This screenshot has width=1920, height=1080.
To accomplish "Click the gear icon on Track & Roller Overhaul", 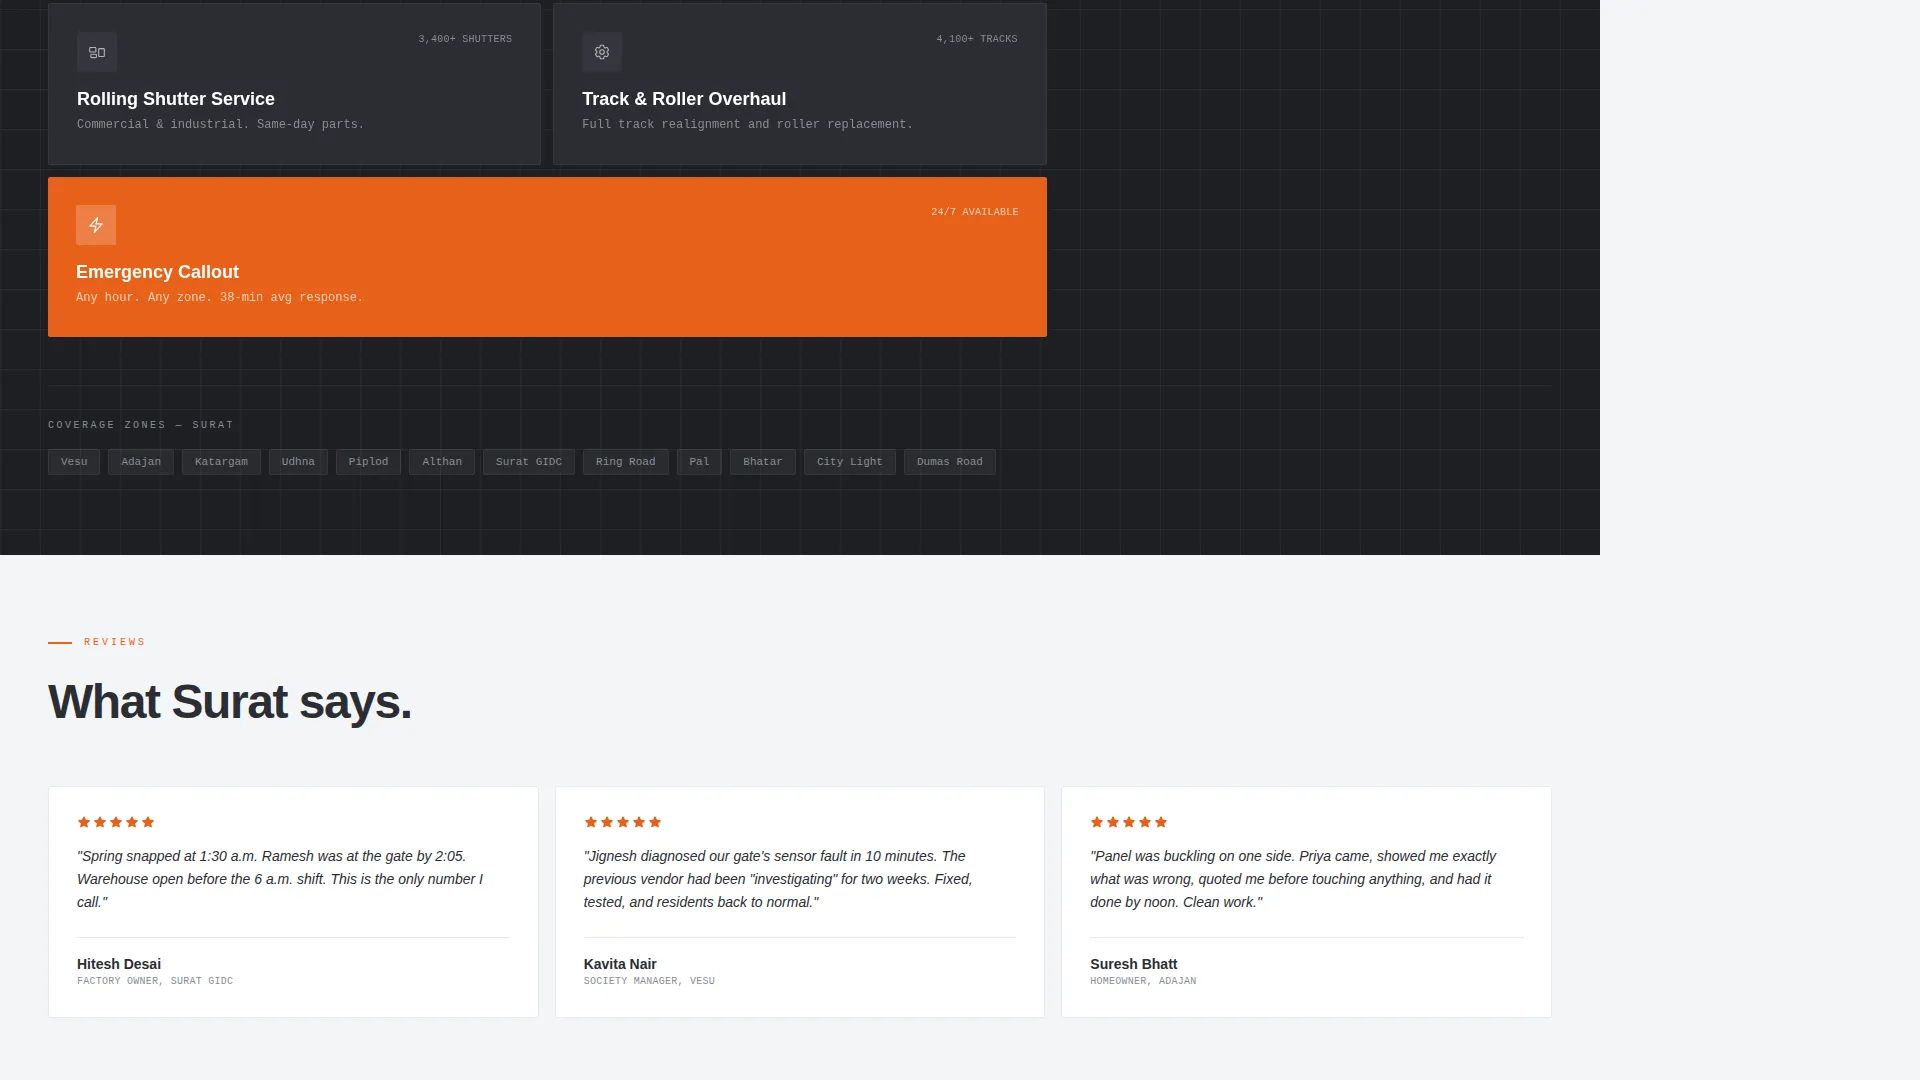I will coord(602,52).
